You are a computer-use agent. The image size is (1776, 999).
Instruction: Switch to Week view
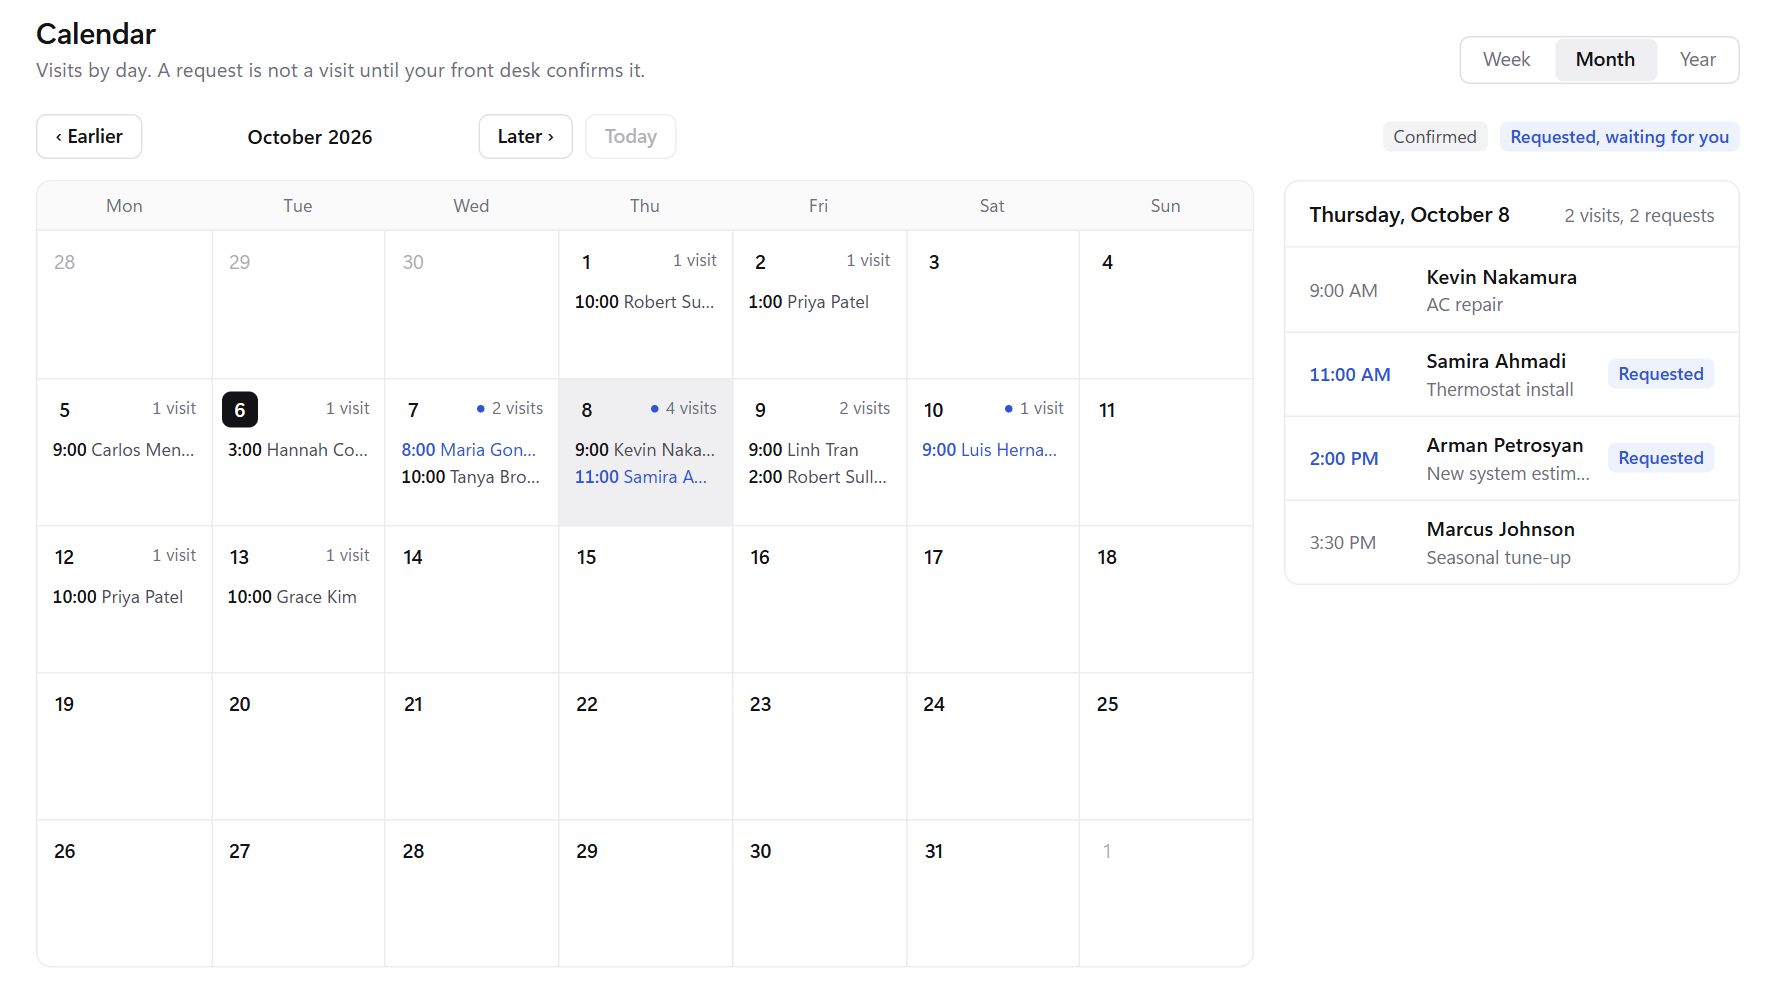click(x=1506, y=60)
